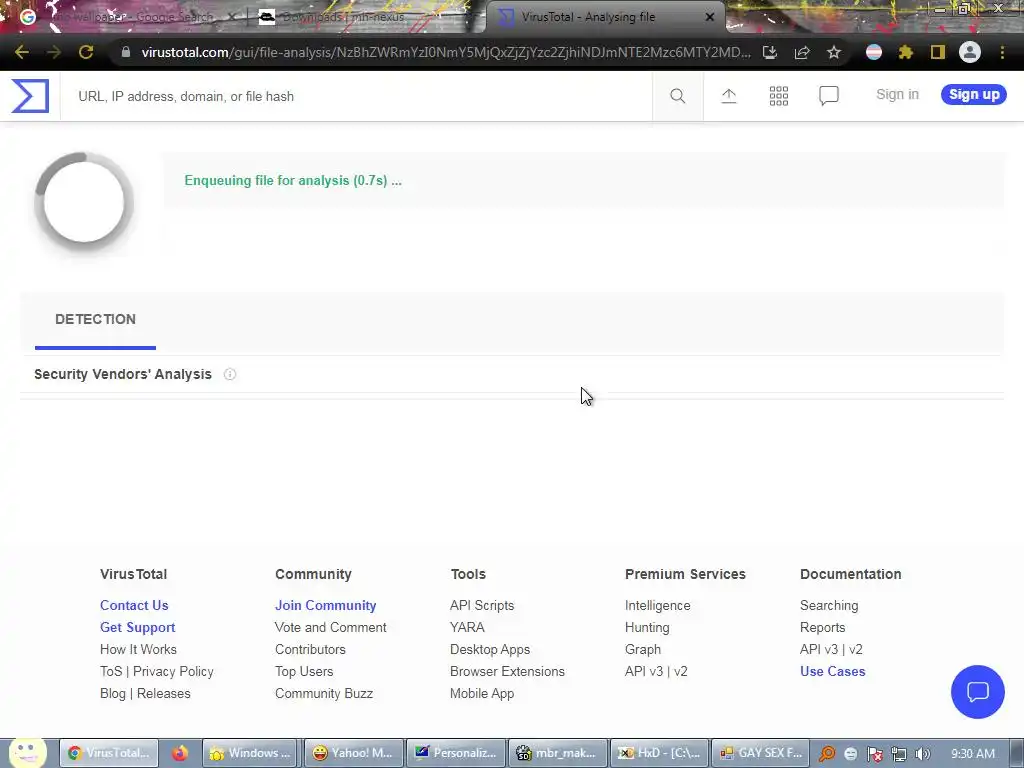The image size is (1024, 768).
Task: Click the VirusTotal logo icon
Action: [30, 96]
